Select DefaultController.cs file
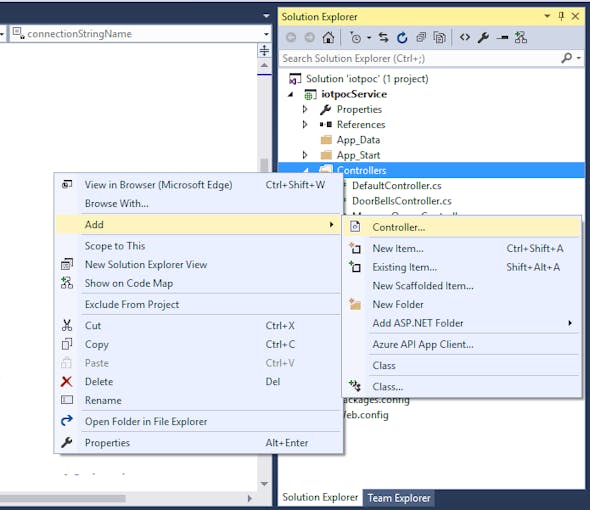 tap(397, 186)
